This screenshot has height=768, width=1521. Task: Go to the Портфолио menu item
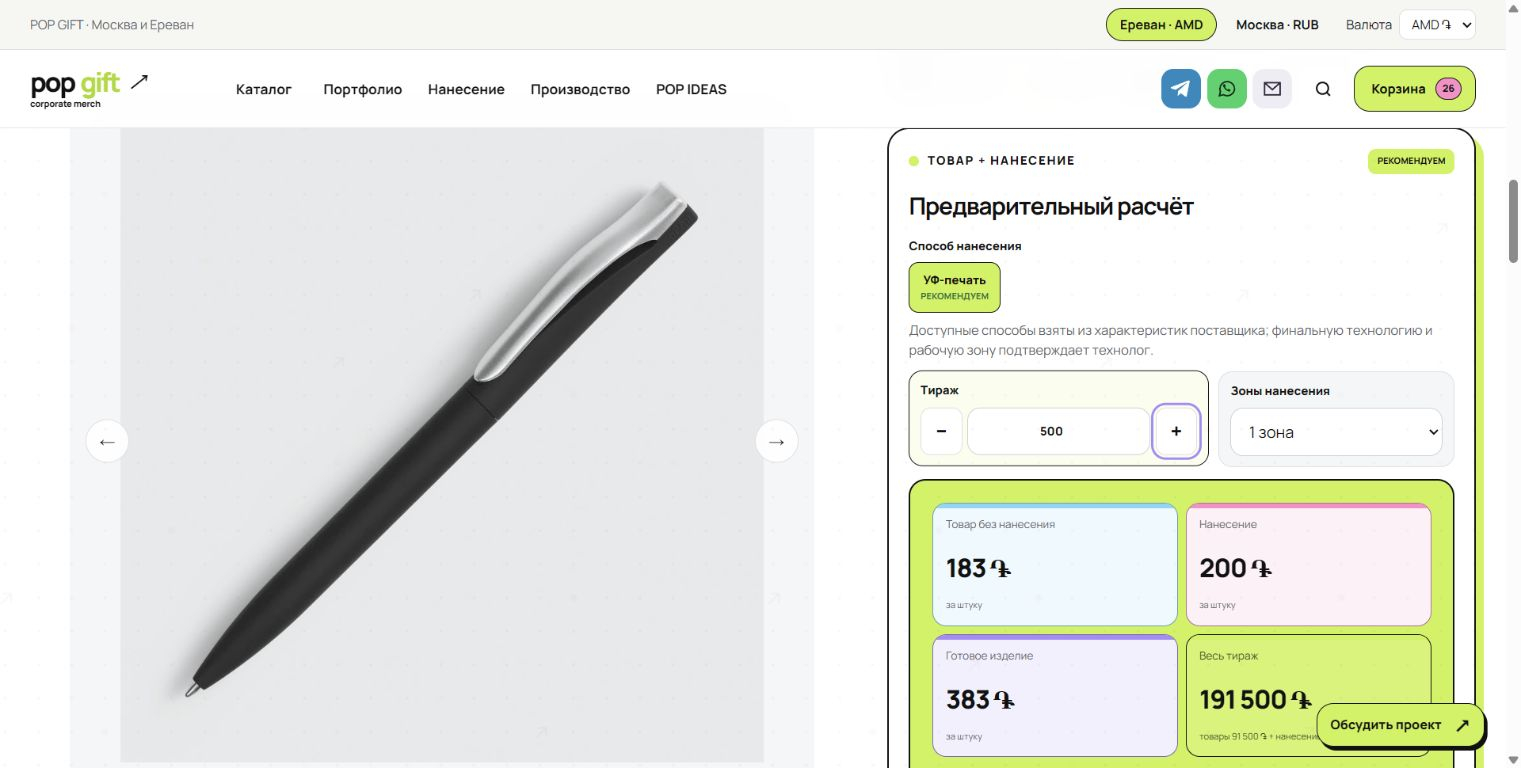tap(363, 89)
